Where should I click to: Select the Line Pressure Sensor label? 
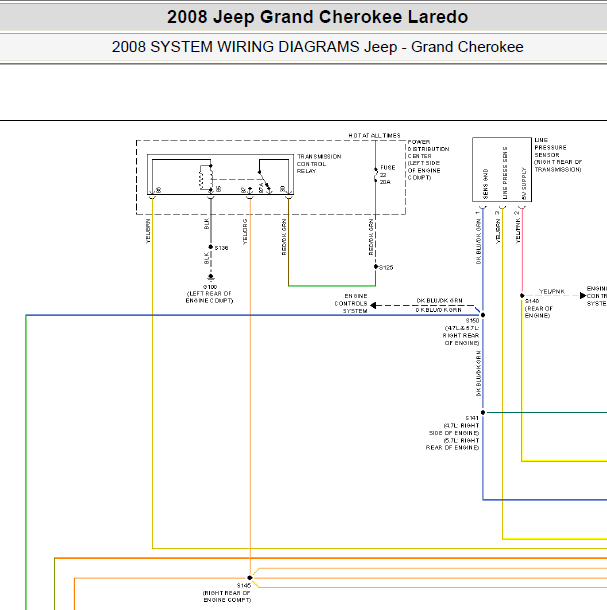click(x=557, y=155)
